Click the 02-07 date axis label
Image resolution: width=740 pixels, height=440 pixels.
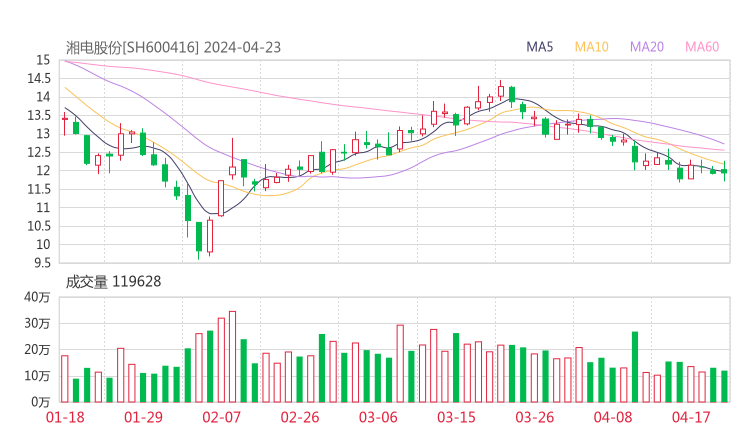pos(221,417)
